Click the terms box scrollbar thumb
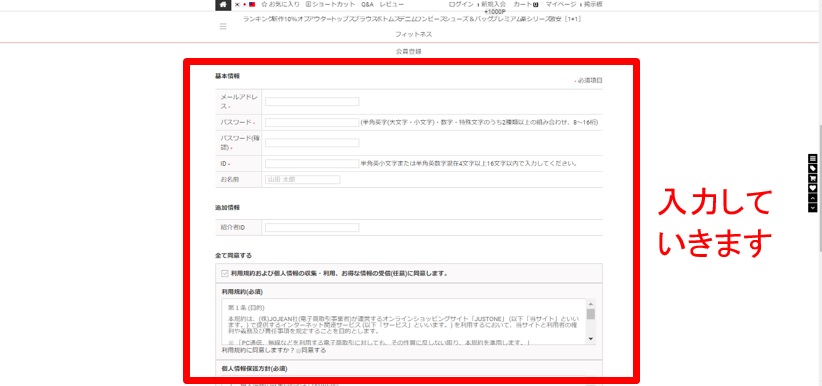822x386 pixels. (591, 314)
